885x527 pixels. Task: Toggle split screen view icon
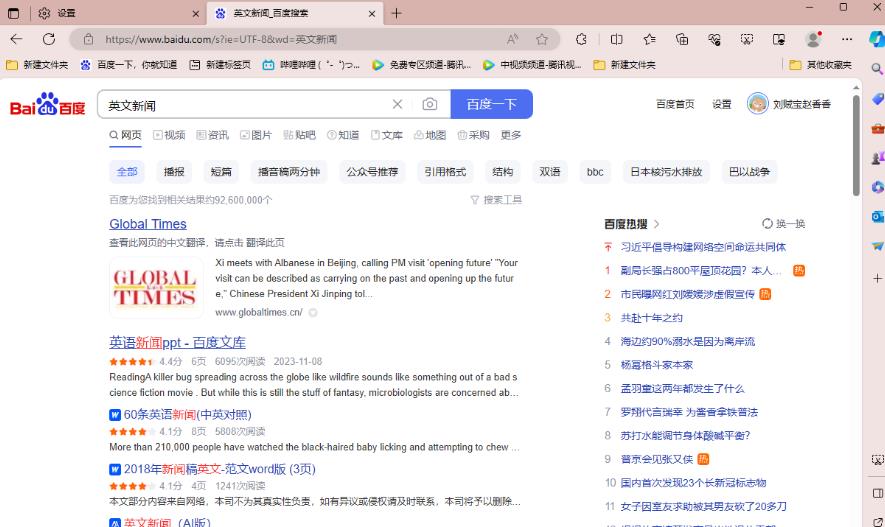pyautogui.click(x=616, y=39)
